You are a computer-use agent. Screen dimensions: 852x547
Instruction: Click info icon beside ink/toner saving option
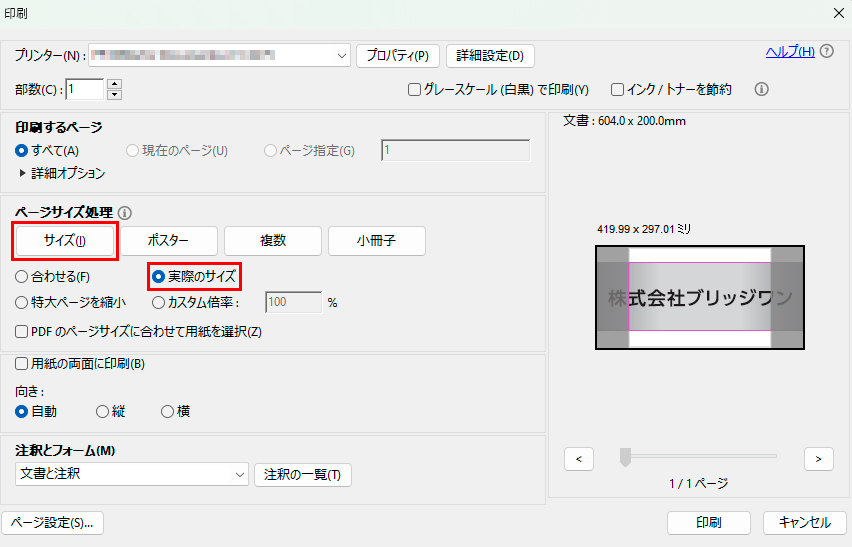click(x=761, y=89)
